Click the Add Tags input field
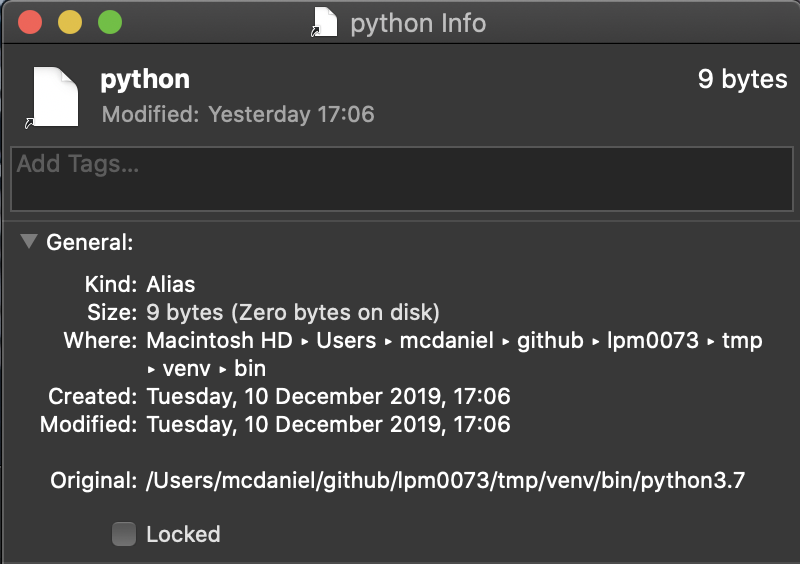Viewport: 800px width, 564px height. [402, 179]
